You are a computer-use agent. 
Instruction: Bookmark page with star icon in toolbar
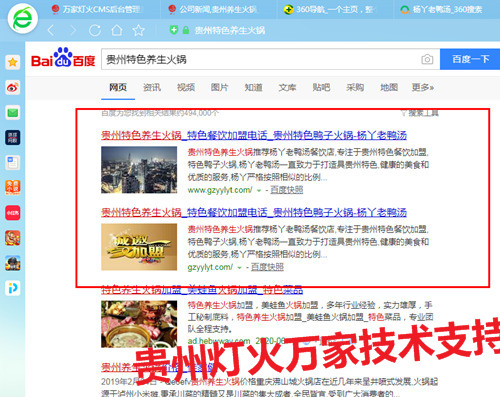[x=138, y=31]
